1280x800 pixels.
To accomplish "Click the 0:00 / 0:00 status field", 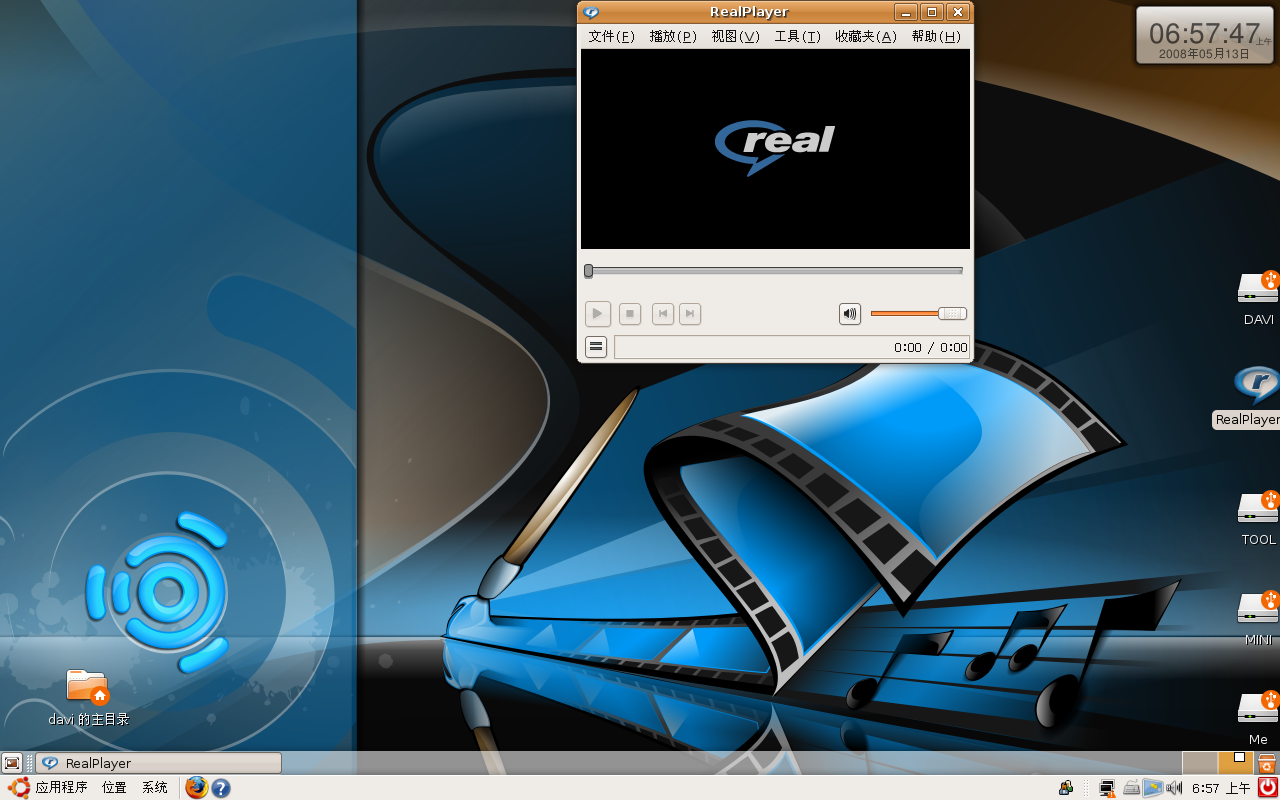I will (x=792, y=347).
